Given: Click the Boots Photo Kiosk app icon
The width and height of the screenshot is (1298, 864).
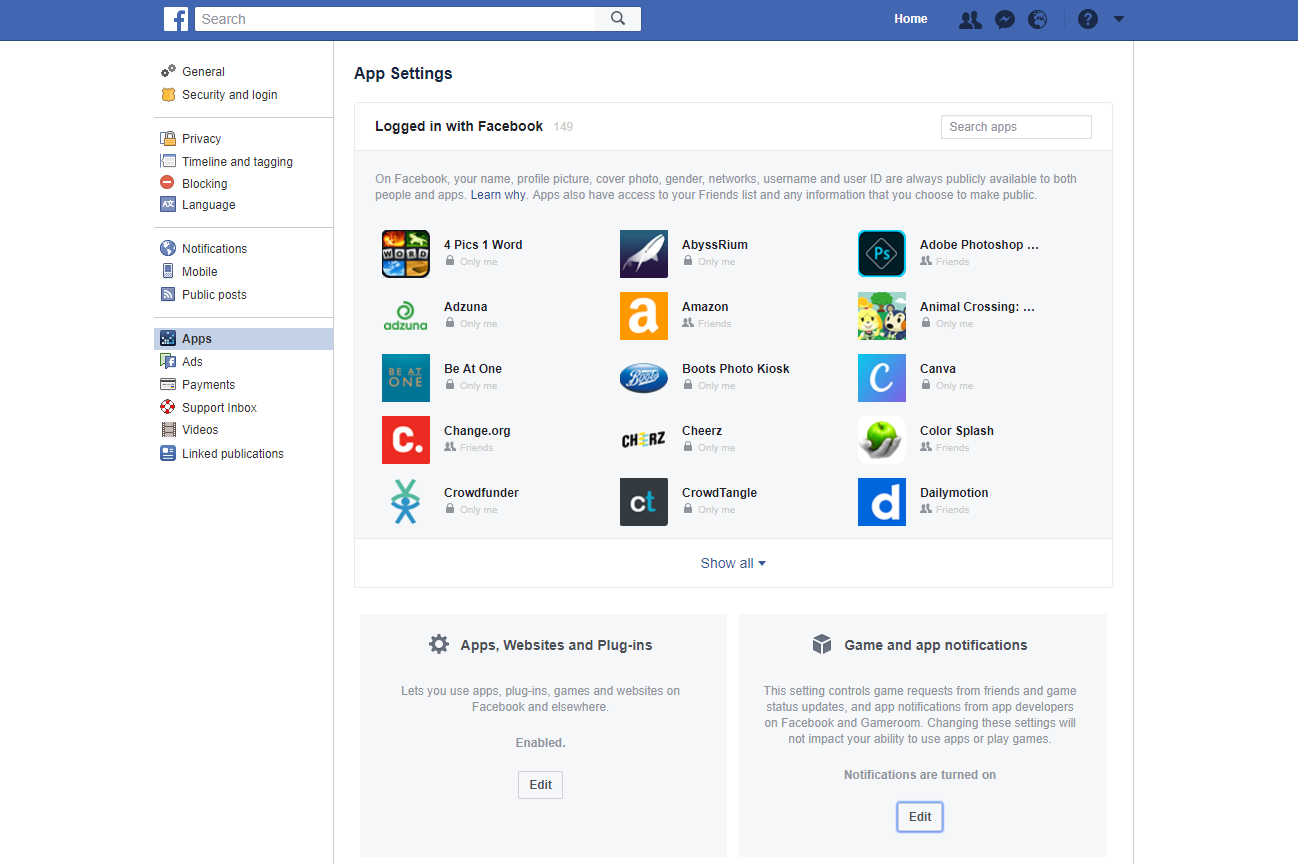Looking at the screenshot, I should coord(644,378).
